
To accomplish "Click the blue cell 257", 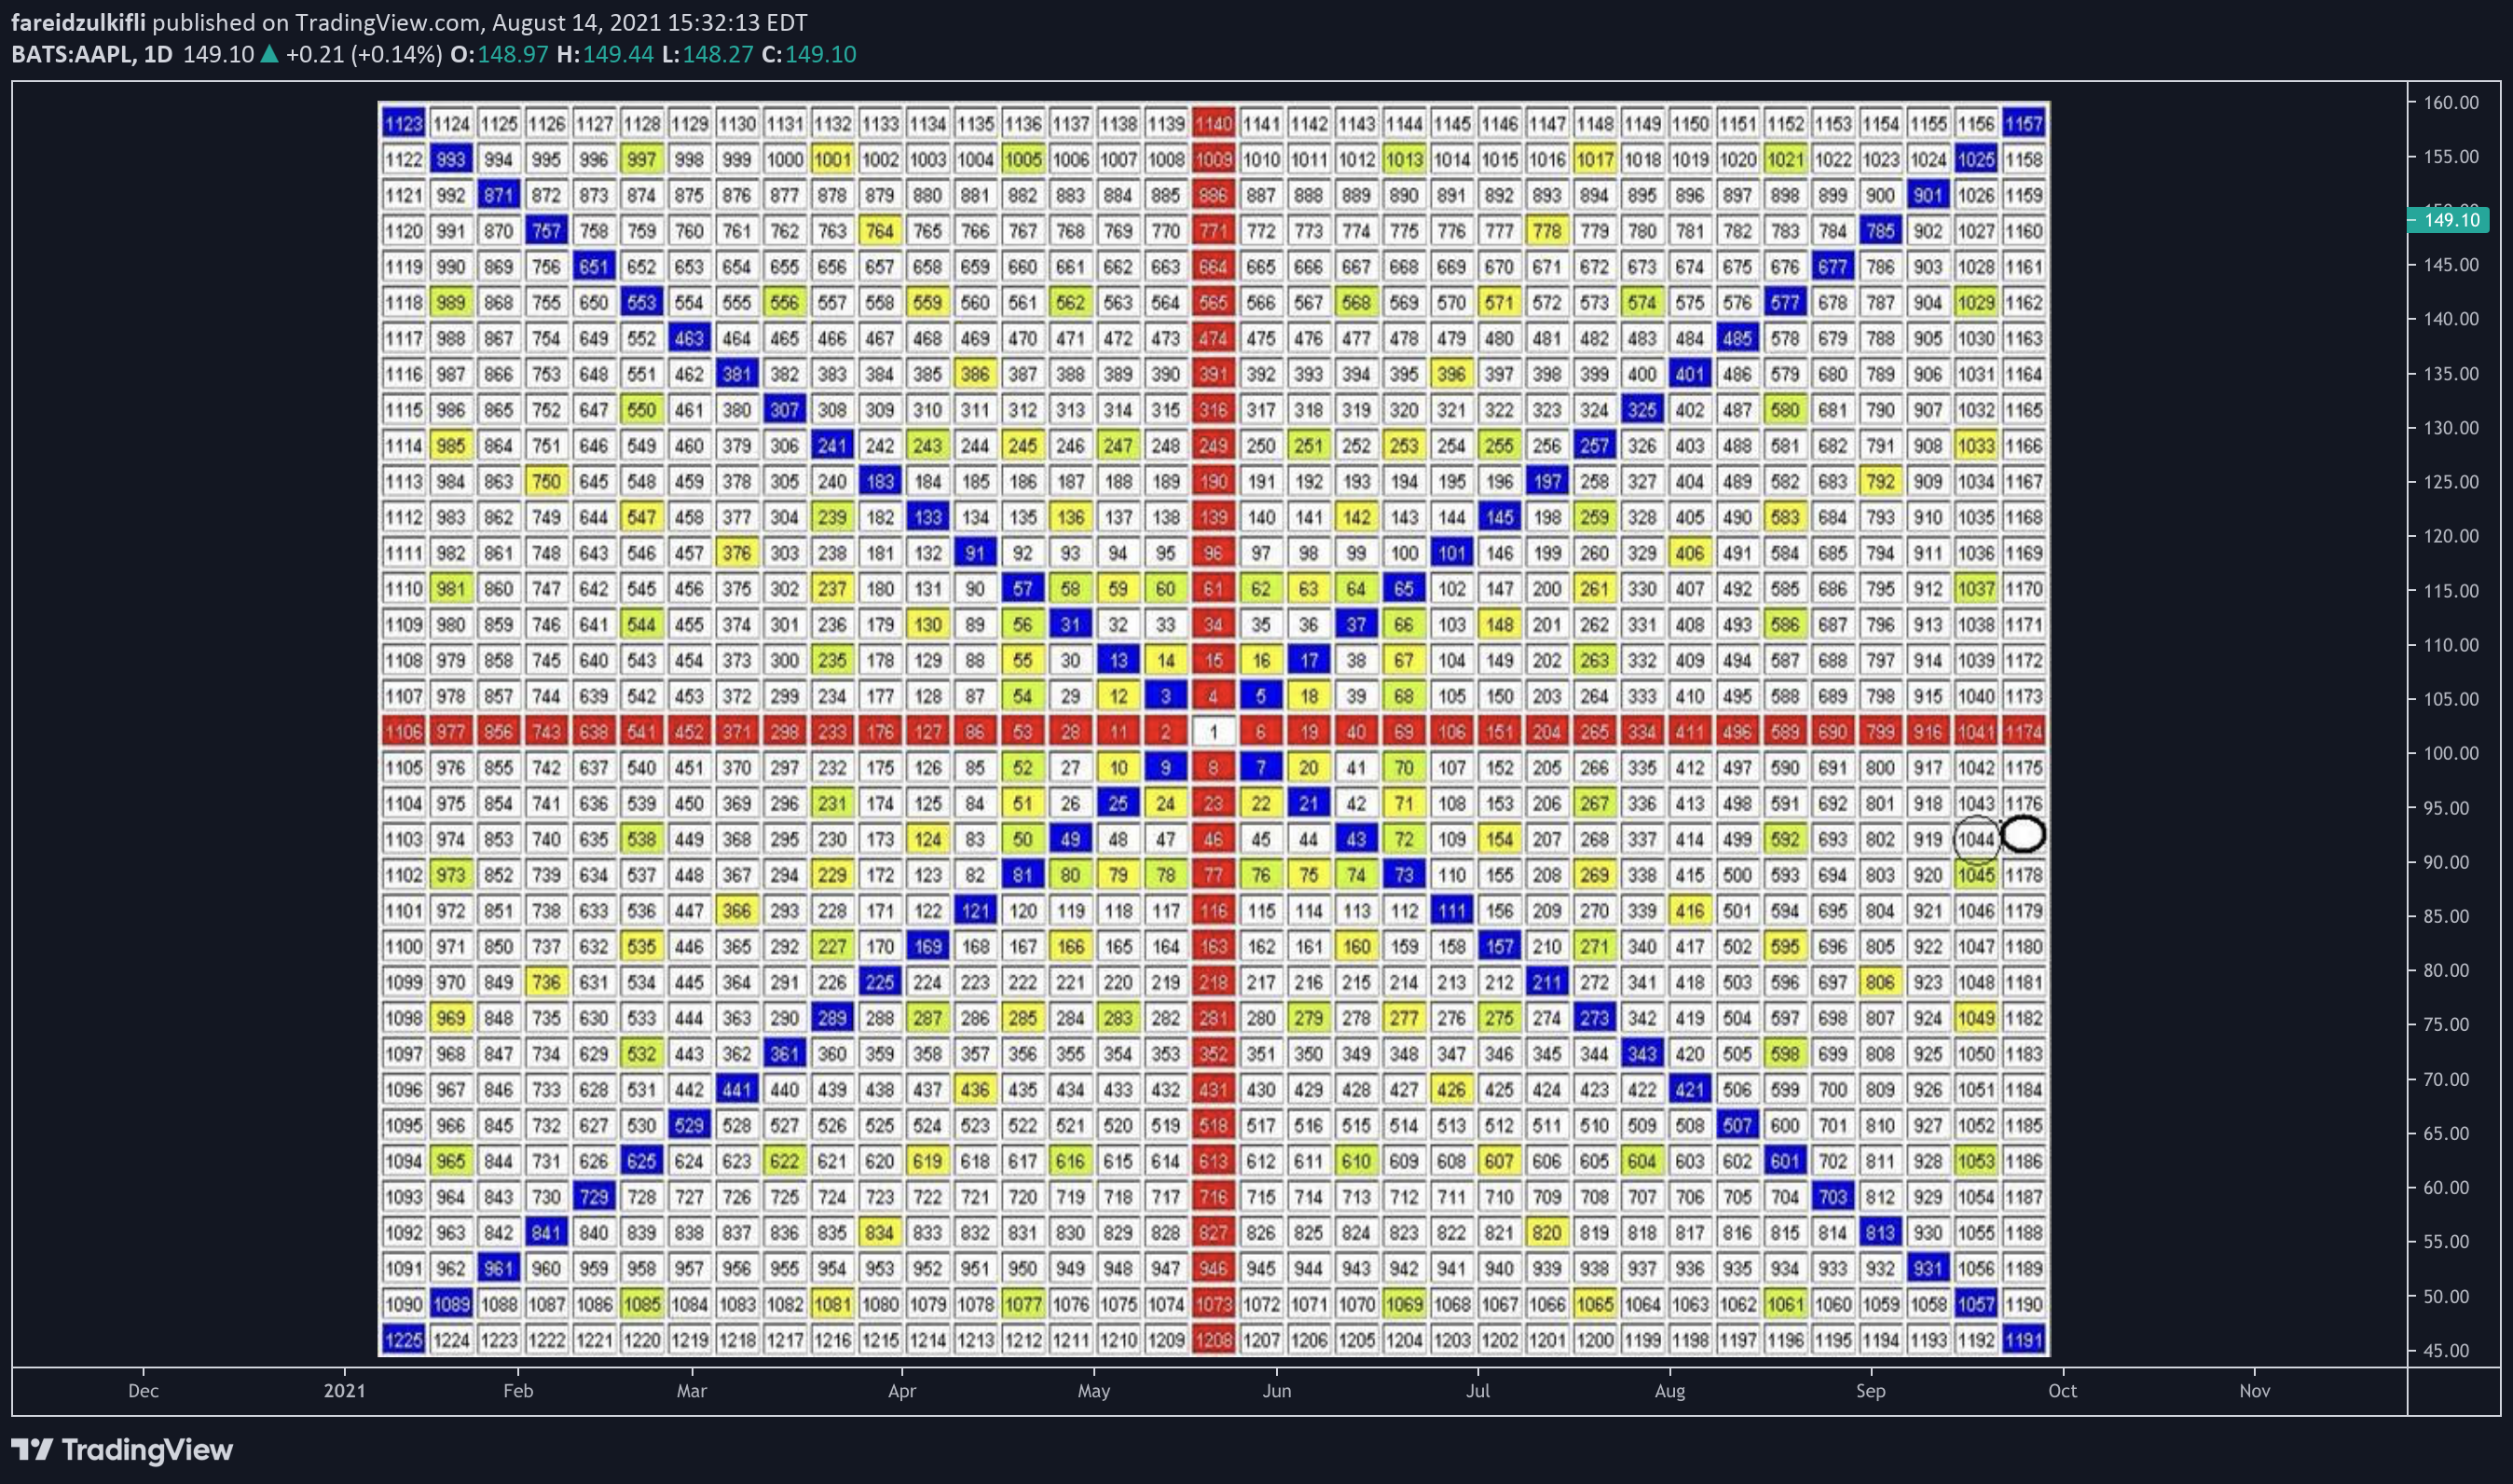I will 1594,446.
